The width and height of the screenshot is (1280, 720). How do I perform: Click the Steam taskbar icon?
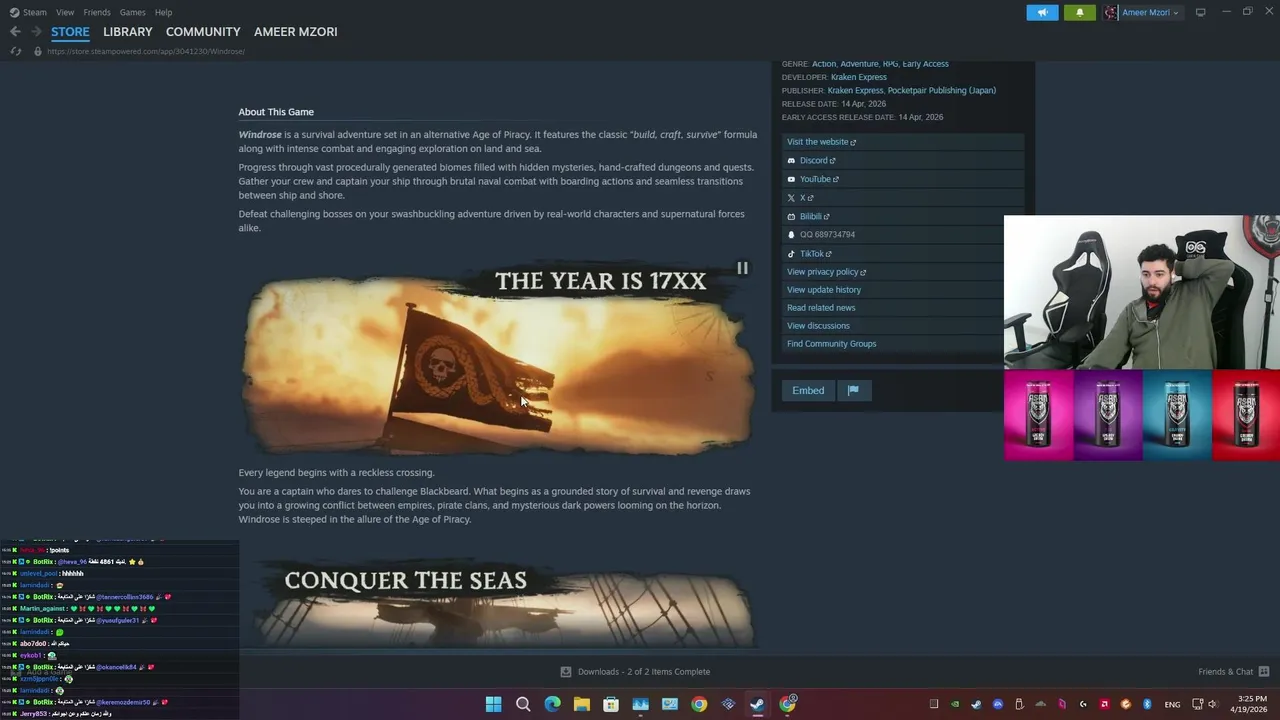[x=757, y=704]
